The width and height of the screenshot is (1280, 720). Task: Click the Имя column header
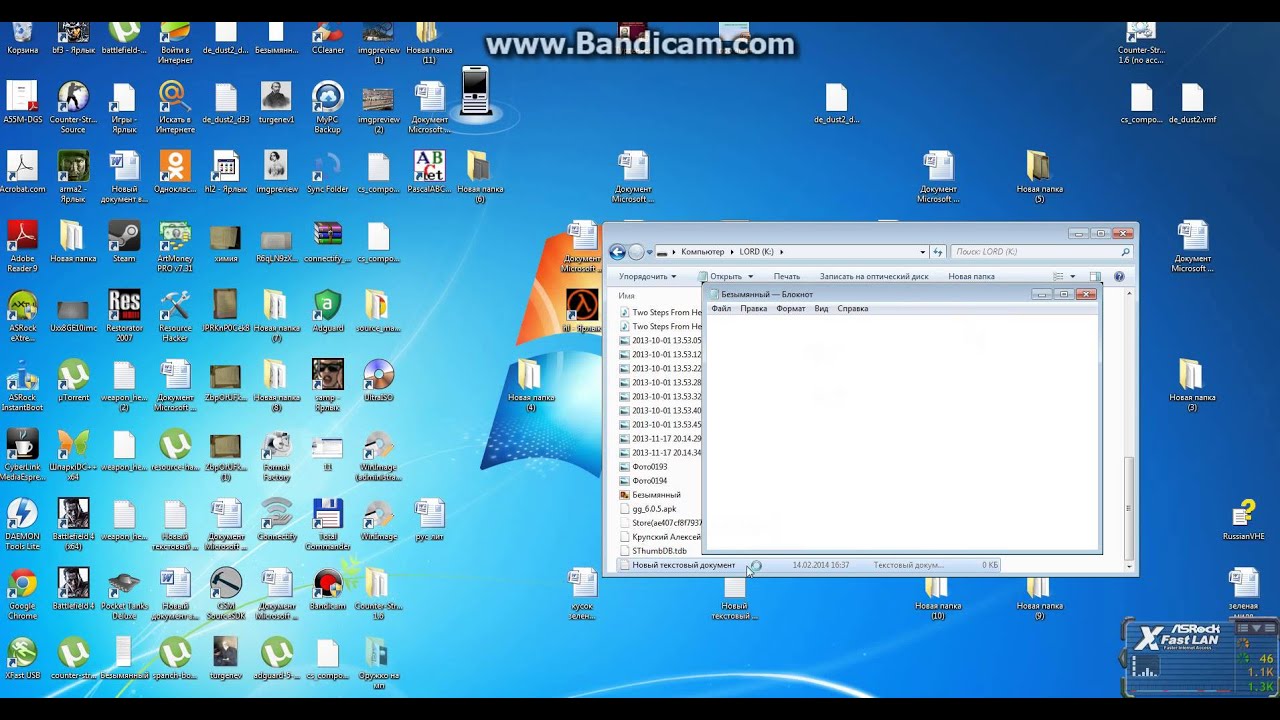coord(626,296)
